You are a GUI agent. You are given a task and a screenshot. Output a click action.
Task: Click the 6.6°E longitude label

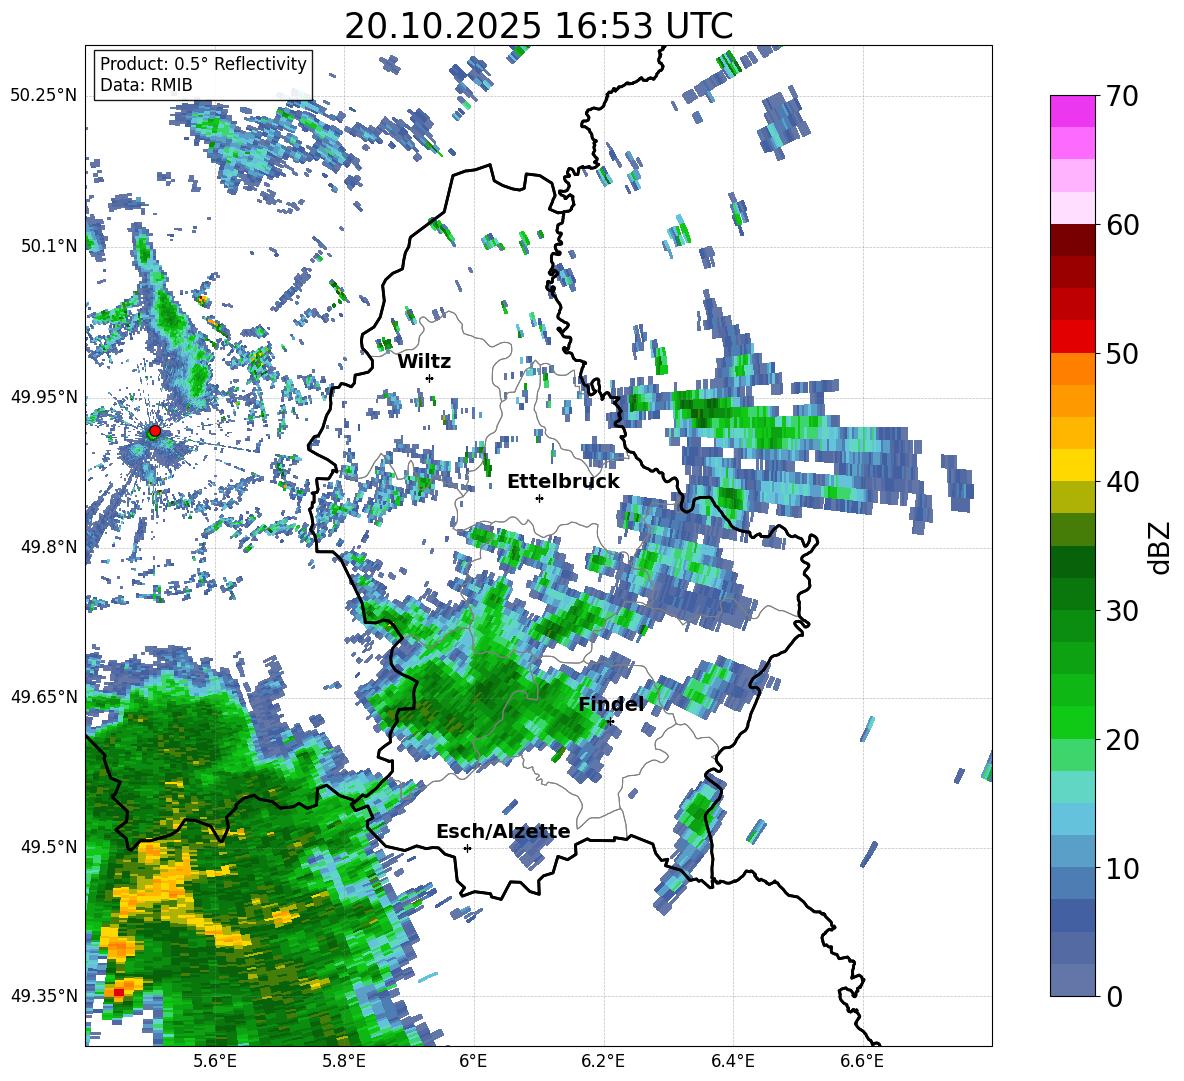[x=862, y=1061]
